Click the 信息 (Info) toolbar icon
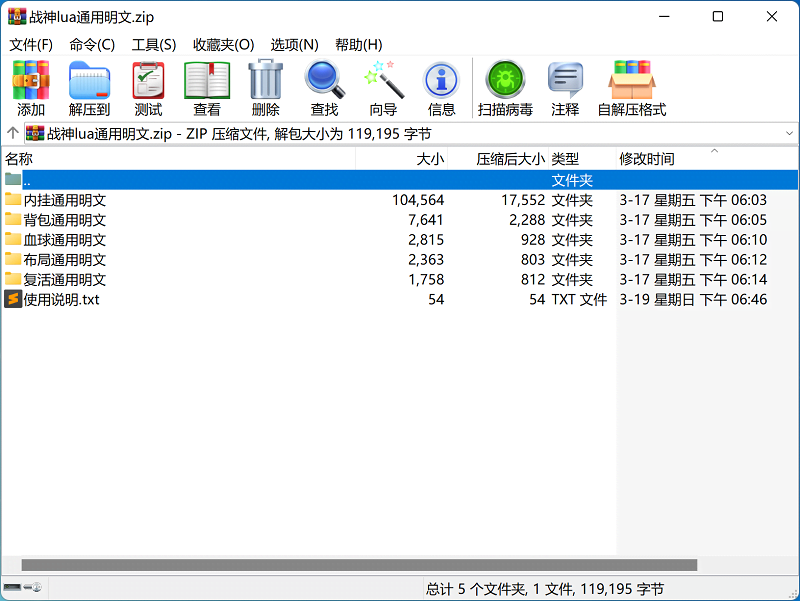The width and height of the screenshot is (800, 601). [x=441, y=87]
